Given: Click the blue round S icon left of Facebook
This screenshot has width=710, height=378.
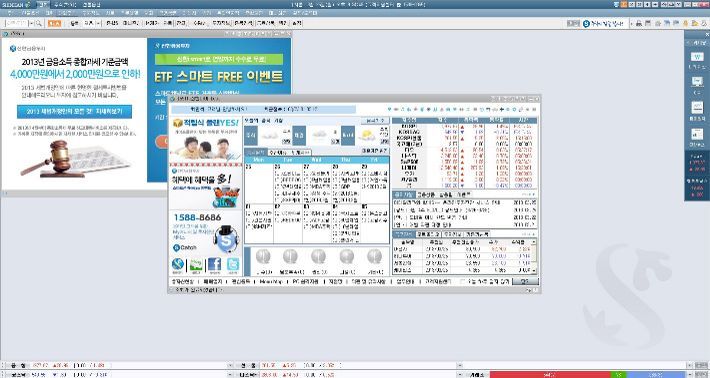Looking at the screenshot, I should (178, 265).
